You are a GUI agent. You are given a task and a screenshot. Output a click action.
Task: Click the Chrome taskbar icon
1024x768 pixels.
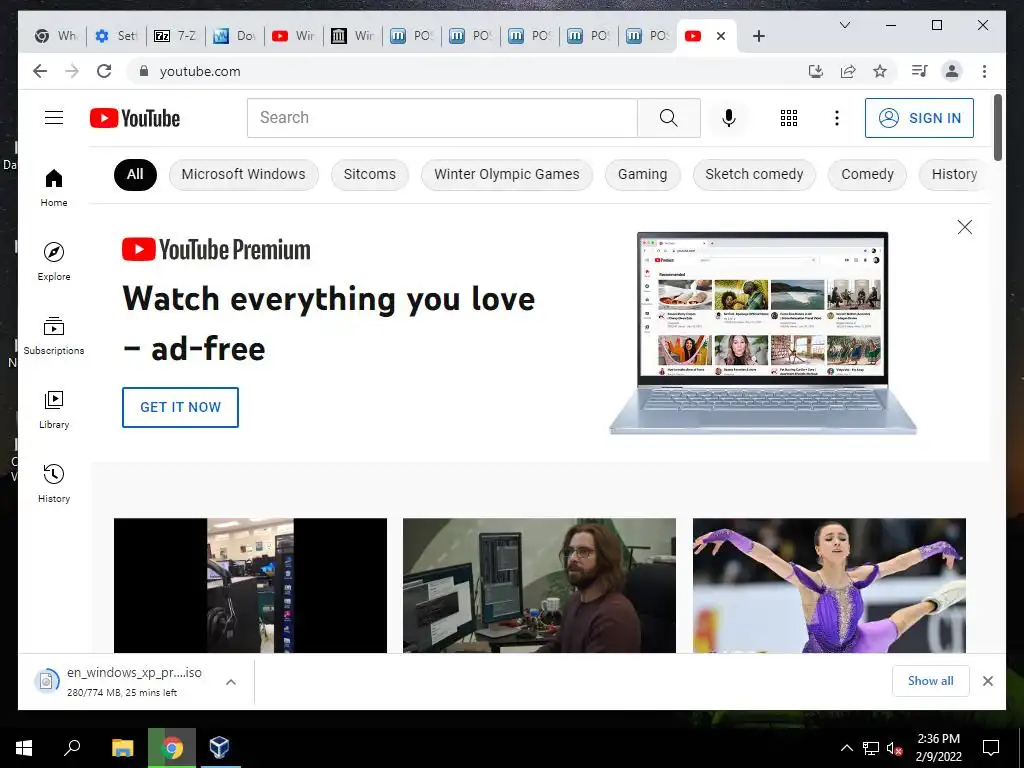pos(172,748)
